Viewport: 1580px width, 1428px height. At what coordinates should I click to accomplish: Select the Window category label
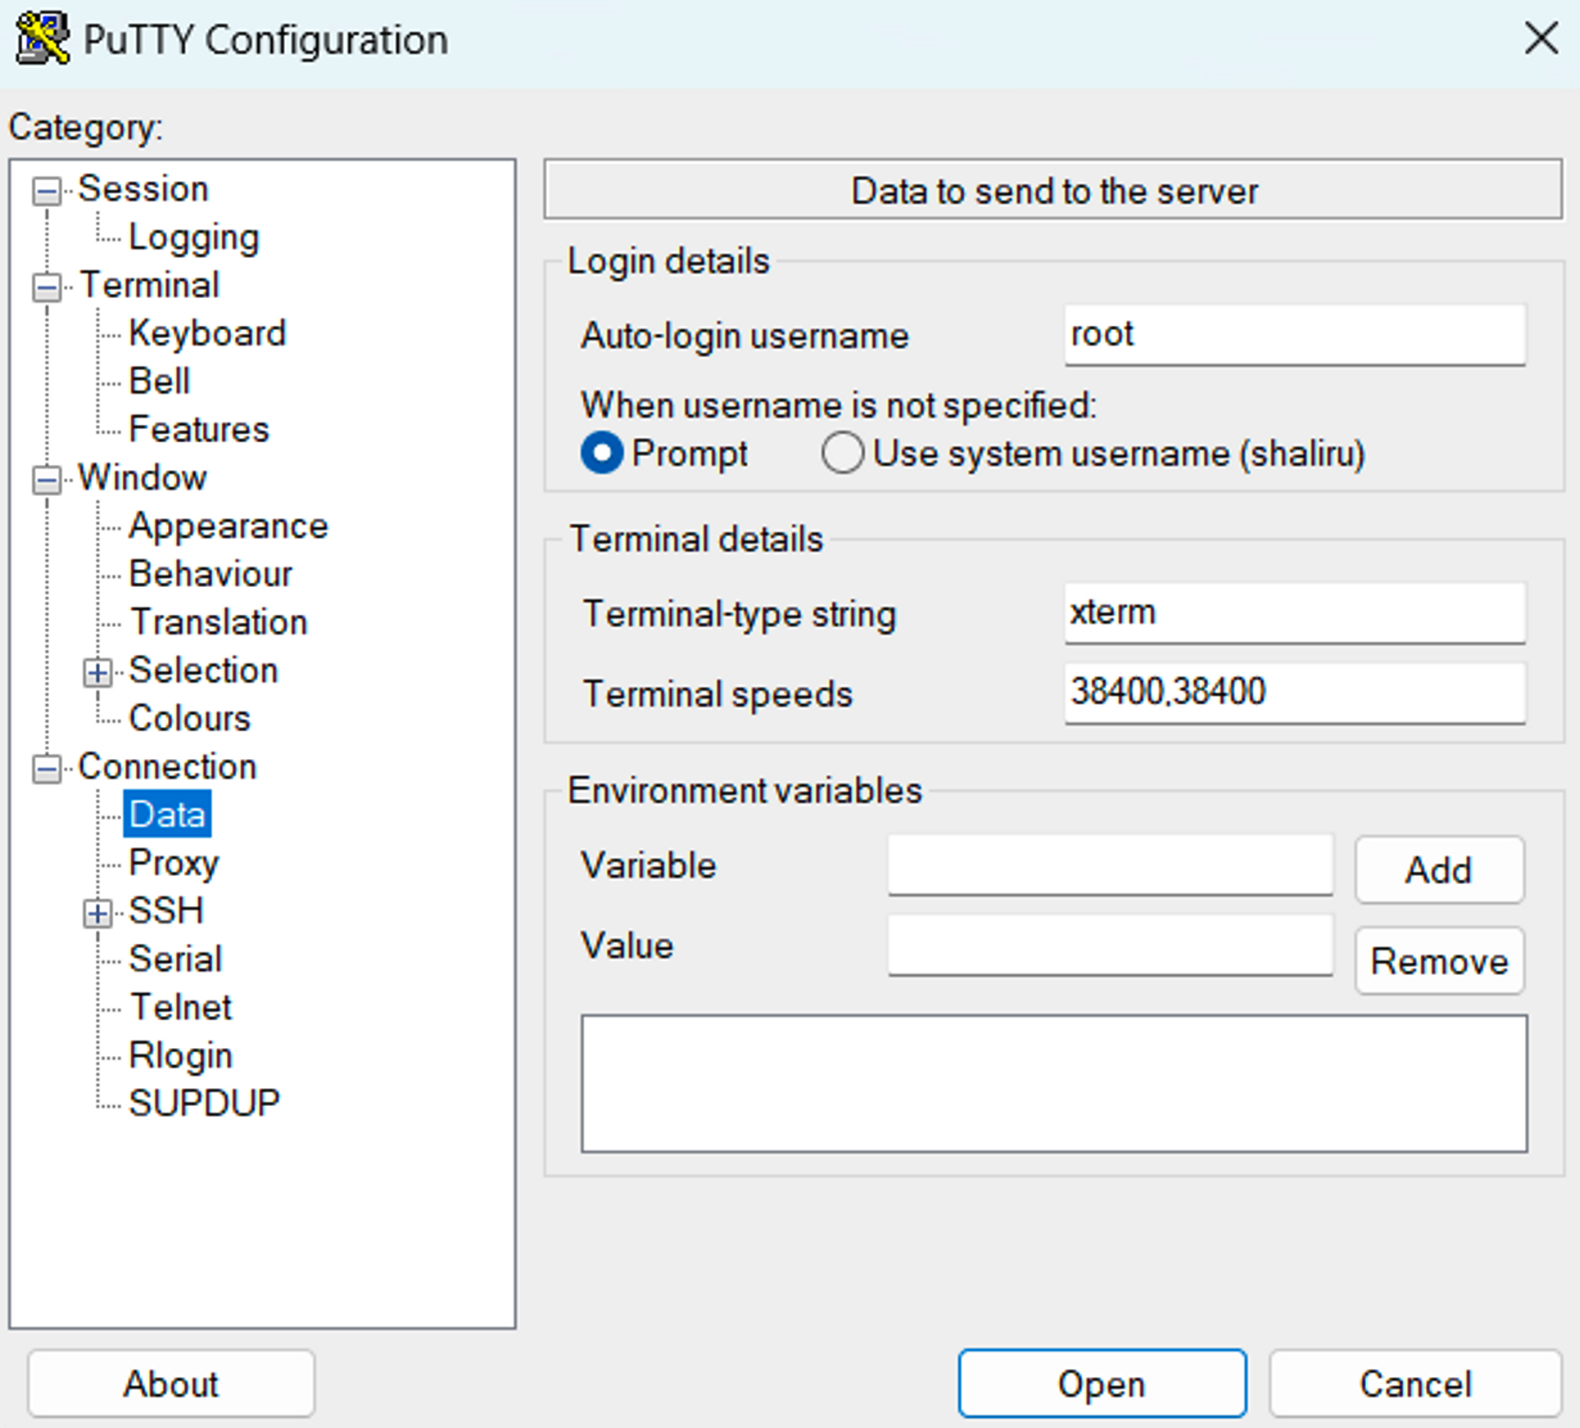142,477
